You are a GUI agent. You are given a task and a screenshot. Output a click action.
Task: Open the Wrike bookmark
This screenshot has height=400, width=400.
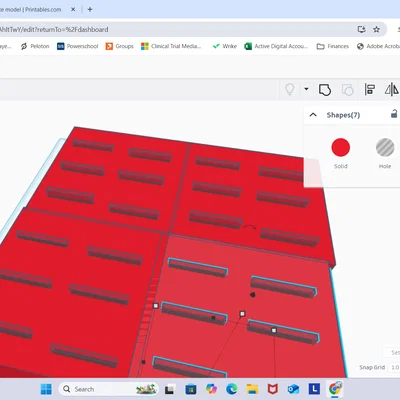point(225,46)
